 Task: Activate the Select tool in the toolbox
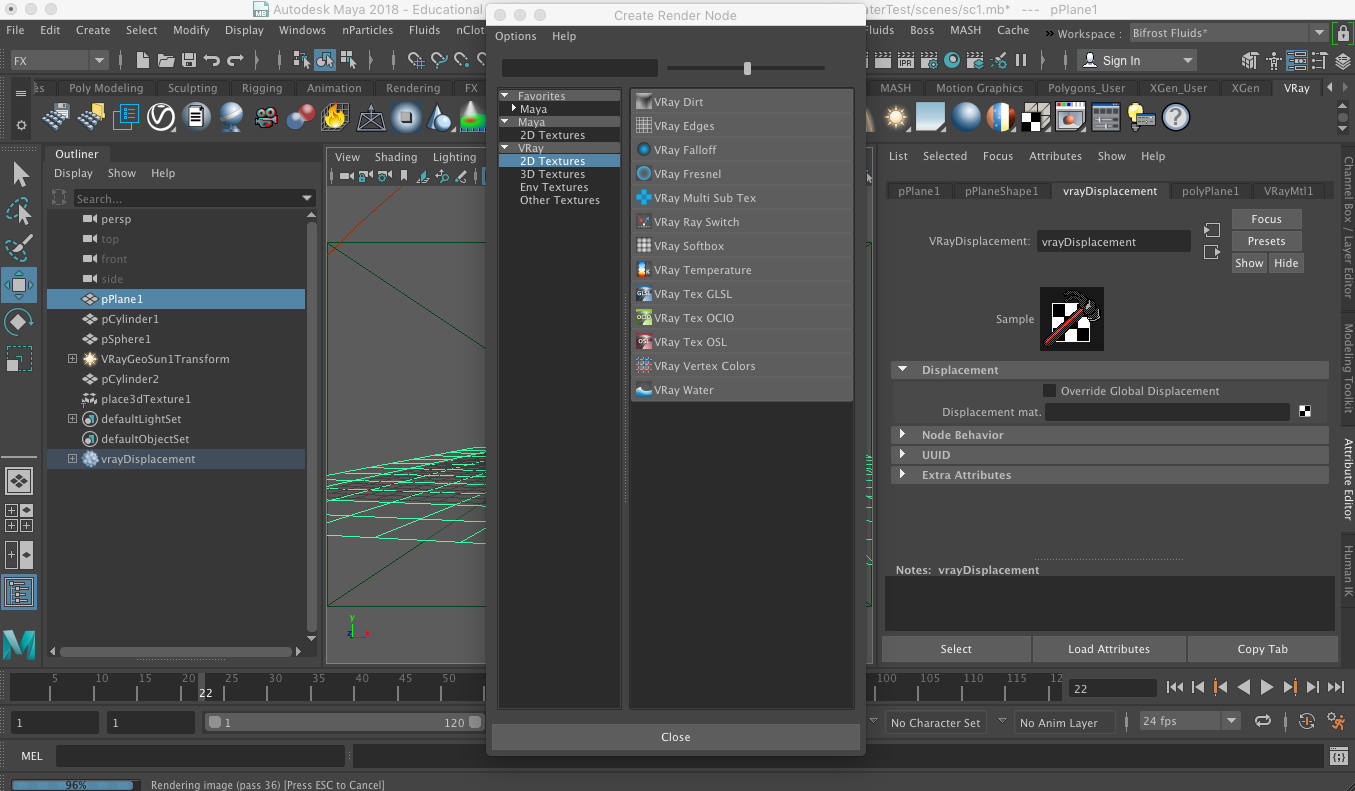click(19, 175)
